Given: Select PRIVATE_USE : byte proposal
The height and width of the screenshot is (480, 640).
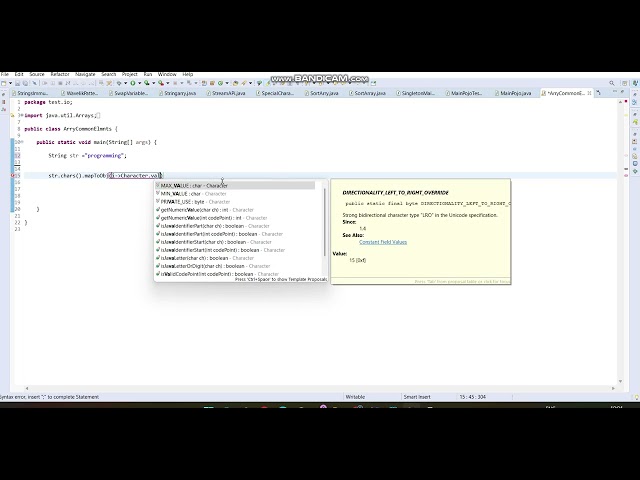Looking at the screenshot, I should [x=235, y=202].
